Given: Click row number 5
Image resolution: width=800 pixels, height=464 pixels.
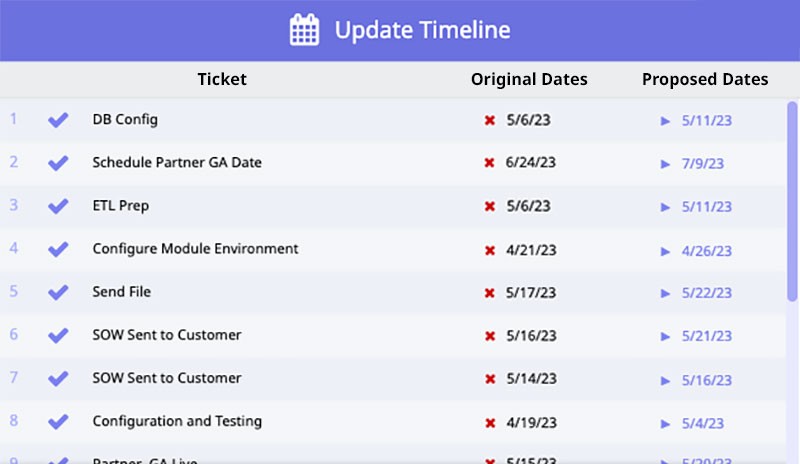Looking at the screenshot, I should pos(14,291).
